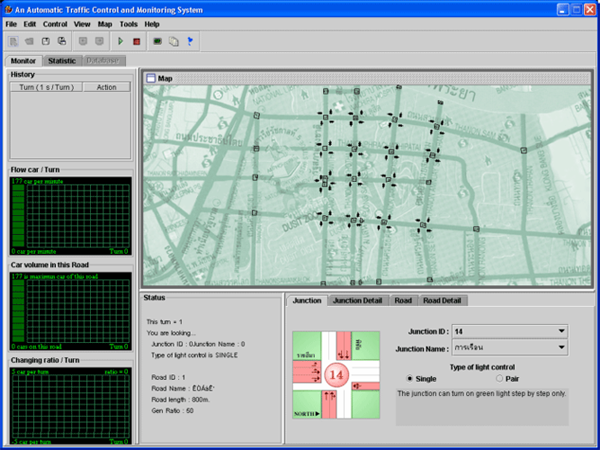Click the blue flag toolbar icon
Image resolution: width=600 pixels, height=450 pixels.
(x=191, y=41)
